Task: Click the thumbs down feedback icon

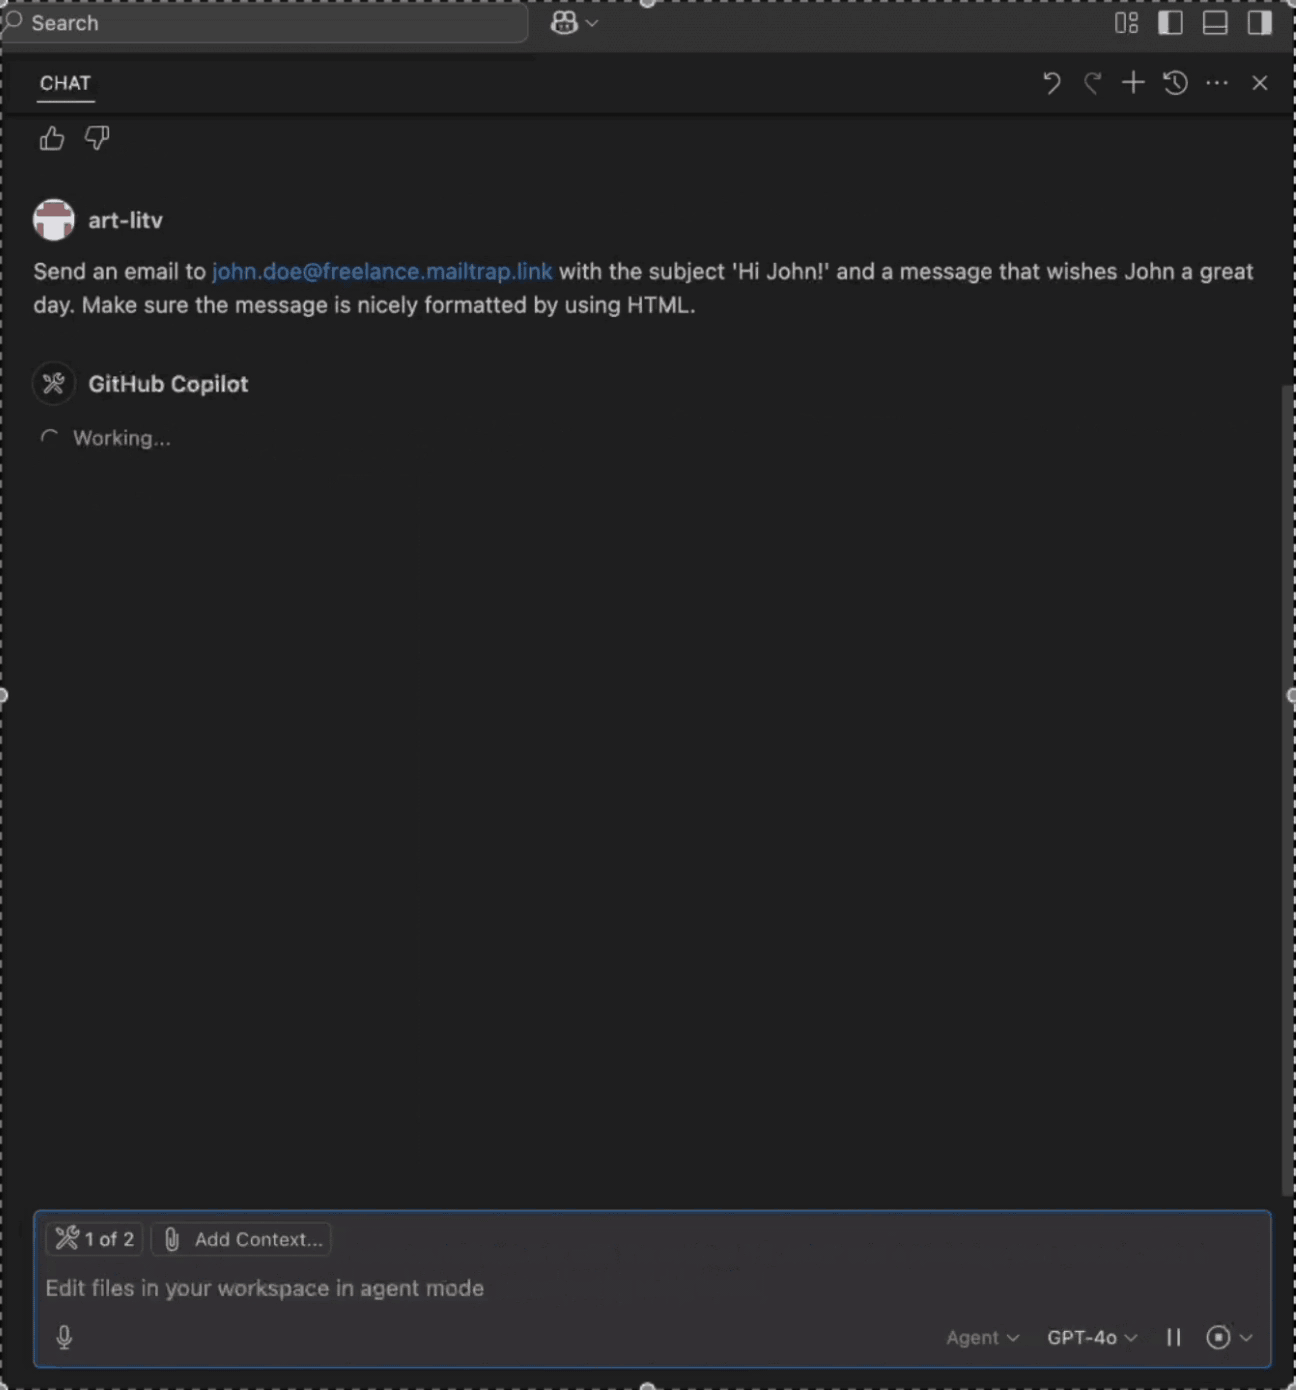Action: point(97,138)
